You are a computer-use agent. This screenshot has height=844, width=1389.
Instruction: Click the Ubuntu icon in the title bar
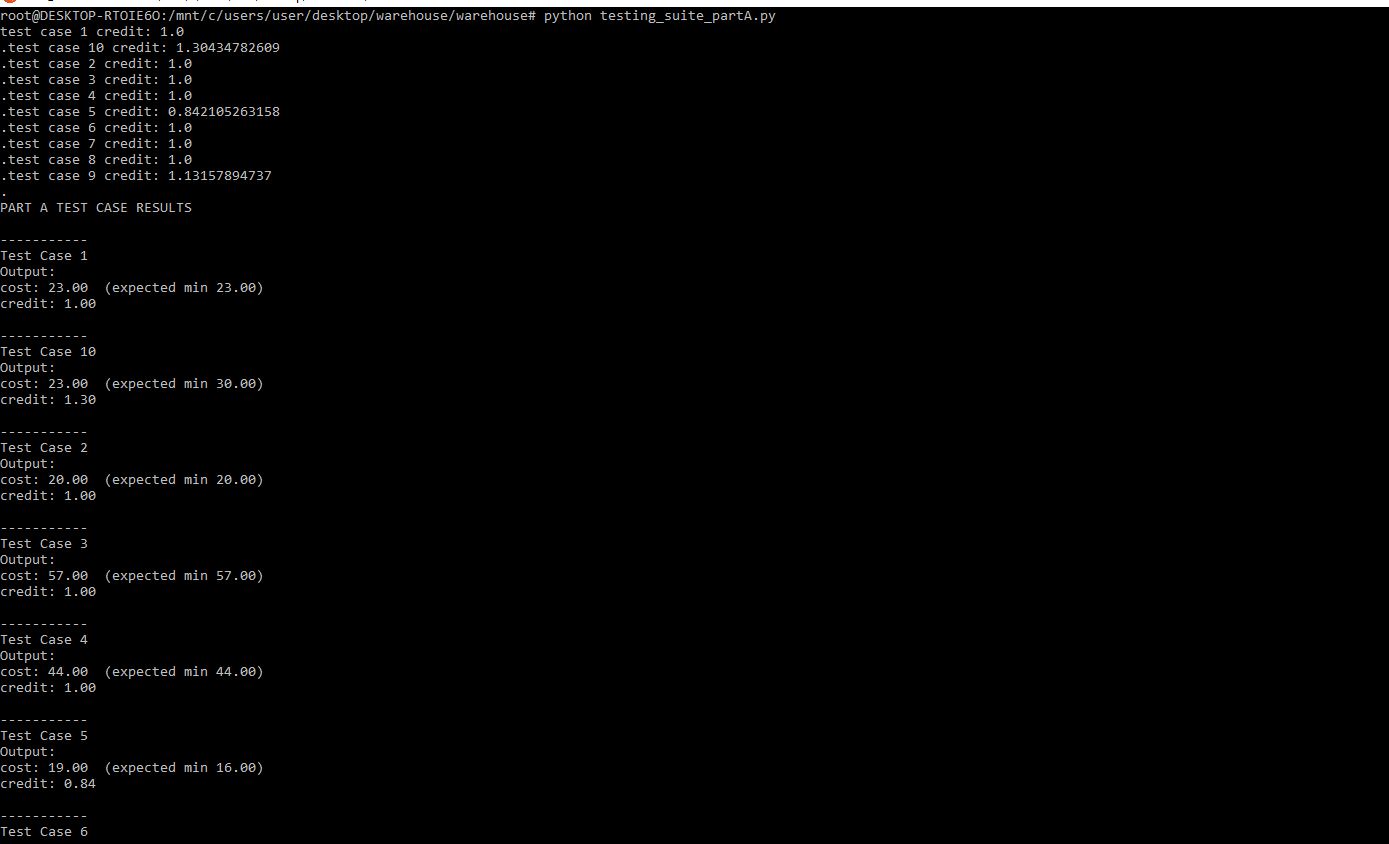tap(8, 2)
